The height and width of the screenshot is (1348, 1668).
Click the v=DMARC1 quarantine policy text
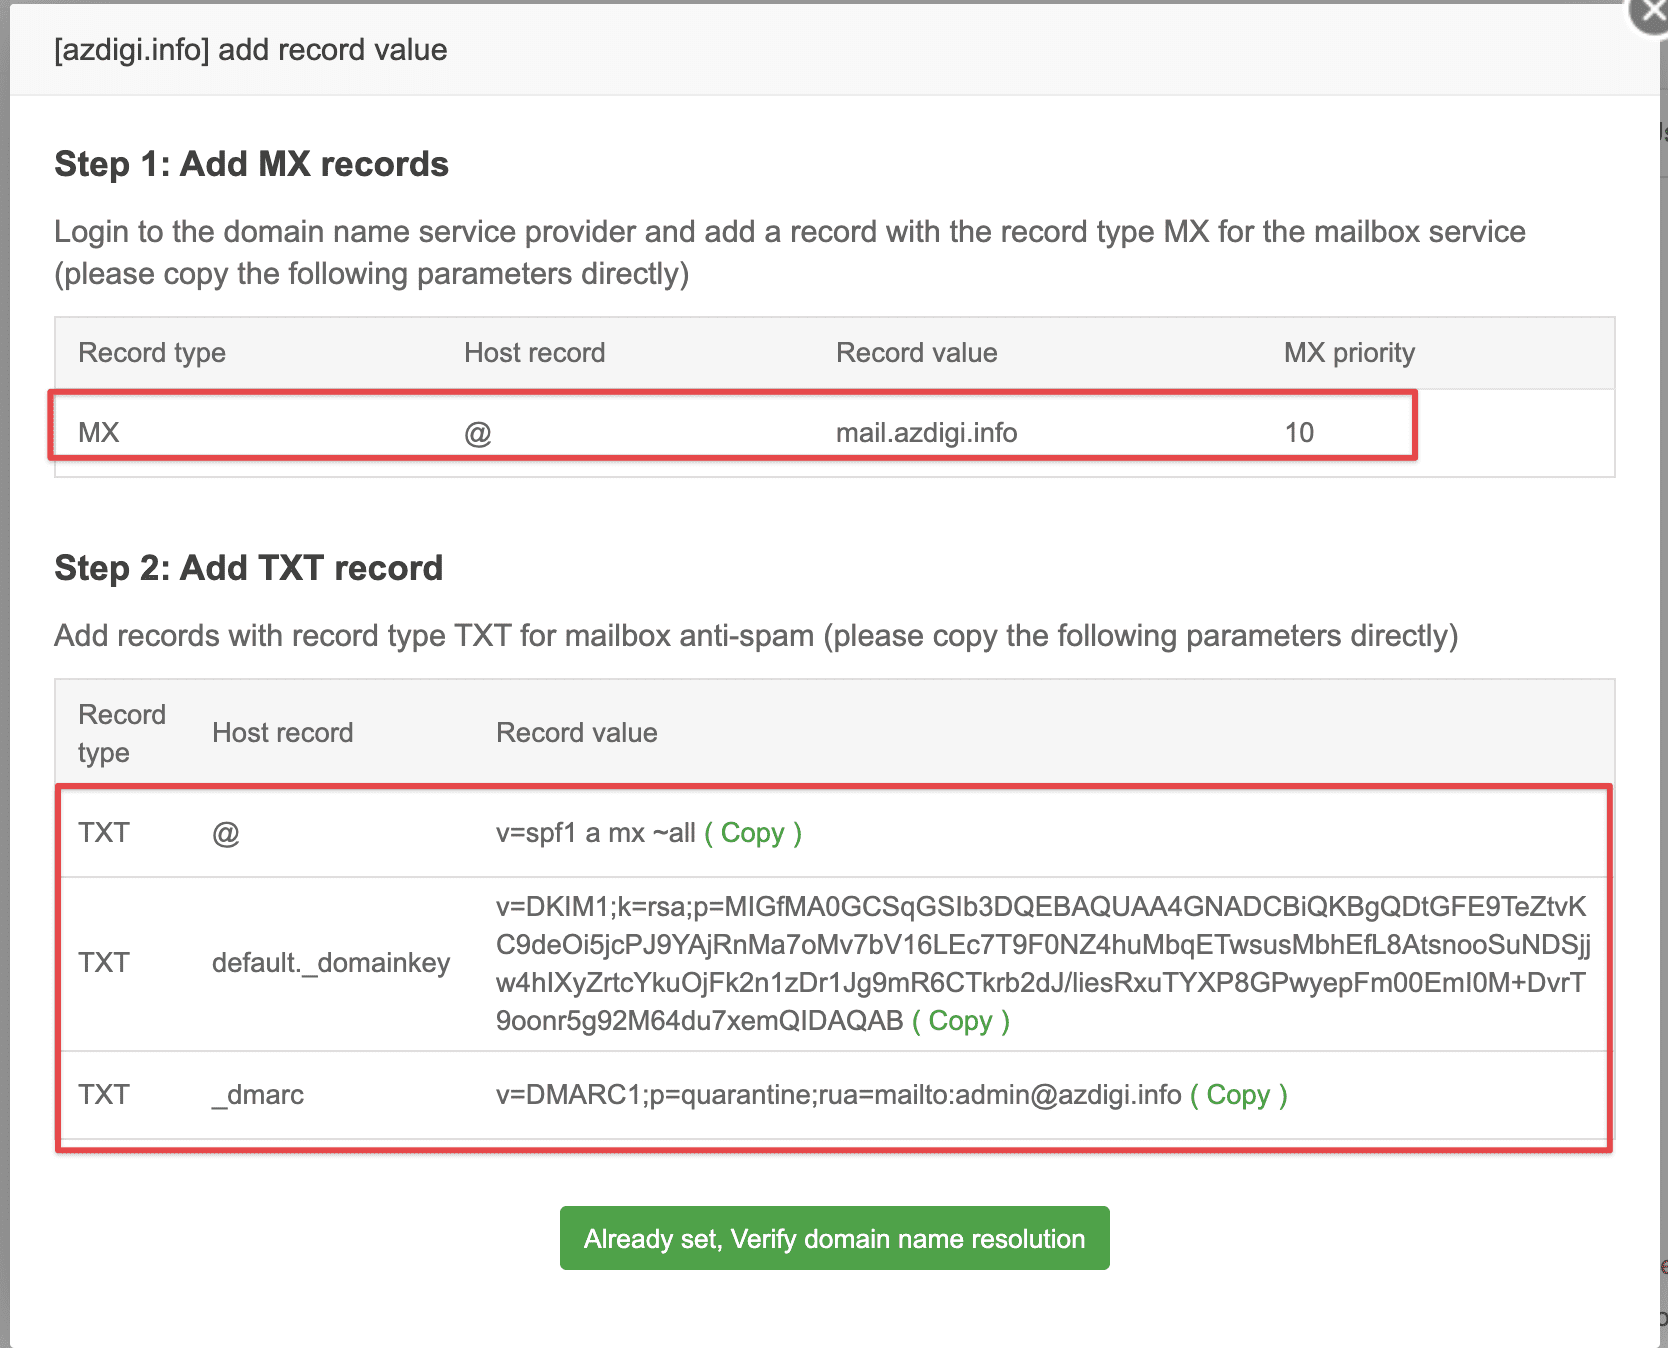[838, 1095]
